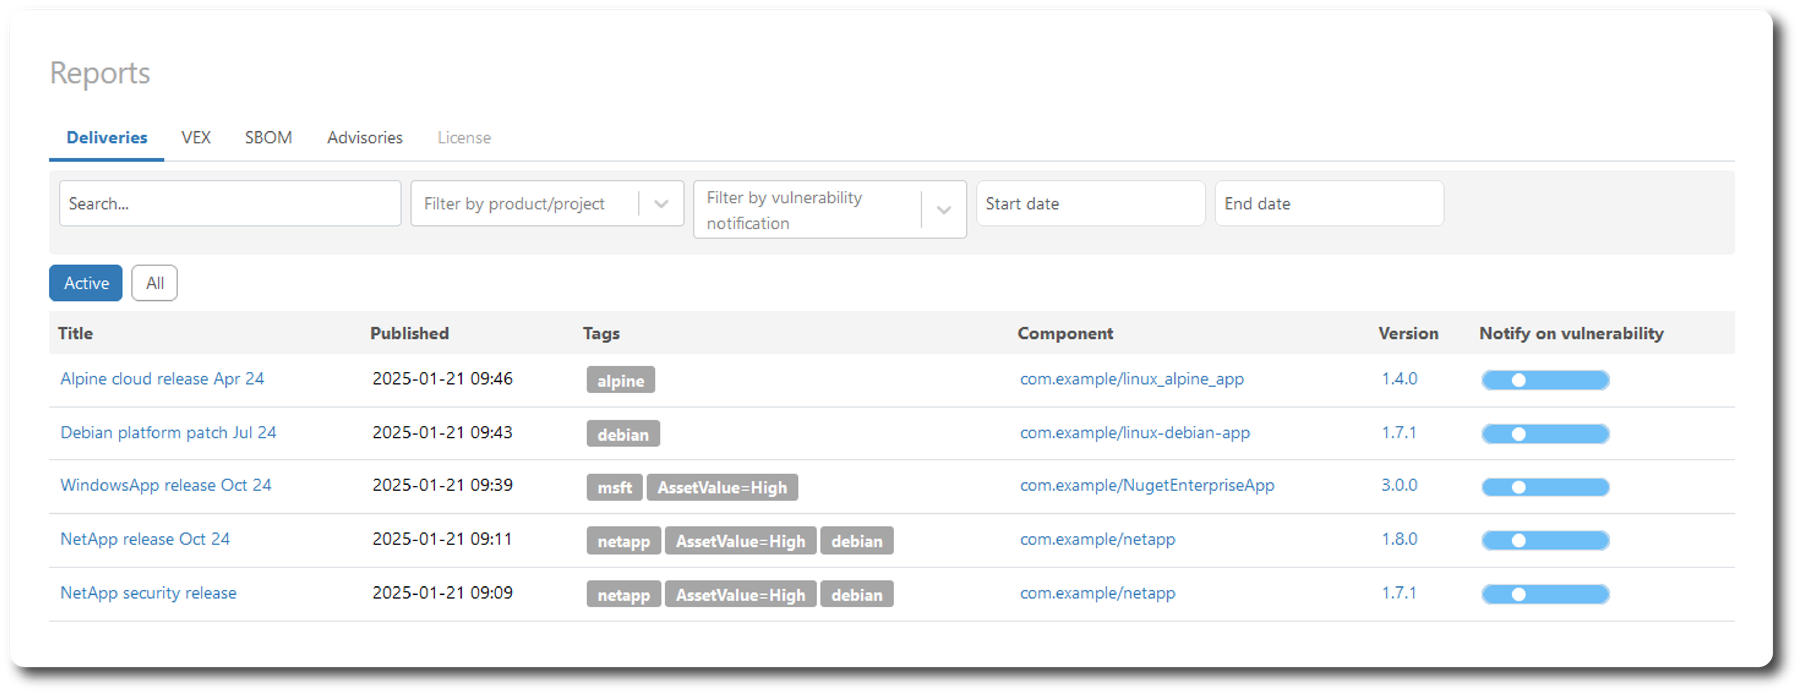Click the alpine tag badge
This screenshot has height=694, width=1800.
tap(620, 381)
